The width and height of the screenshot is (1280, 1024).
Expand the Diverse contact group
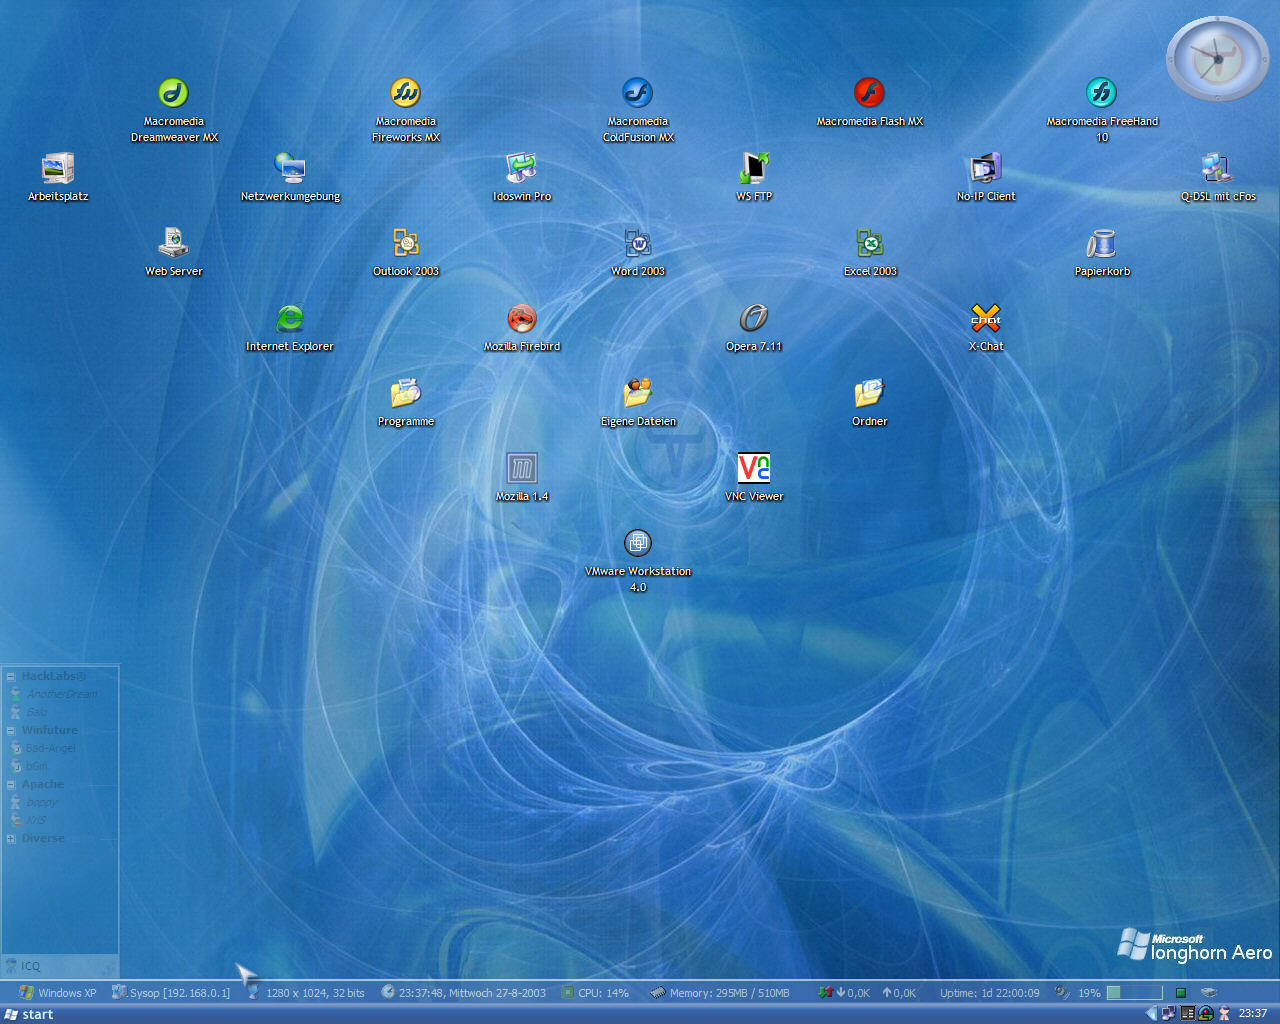tap(10, 839)
